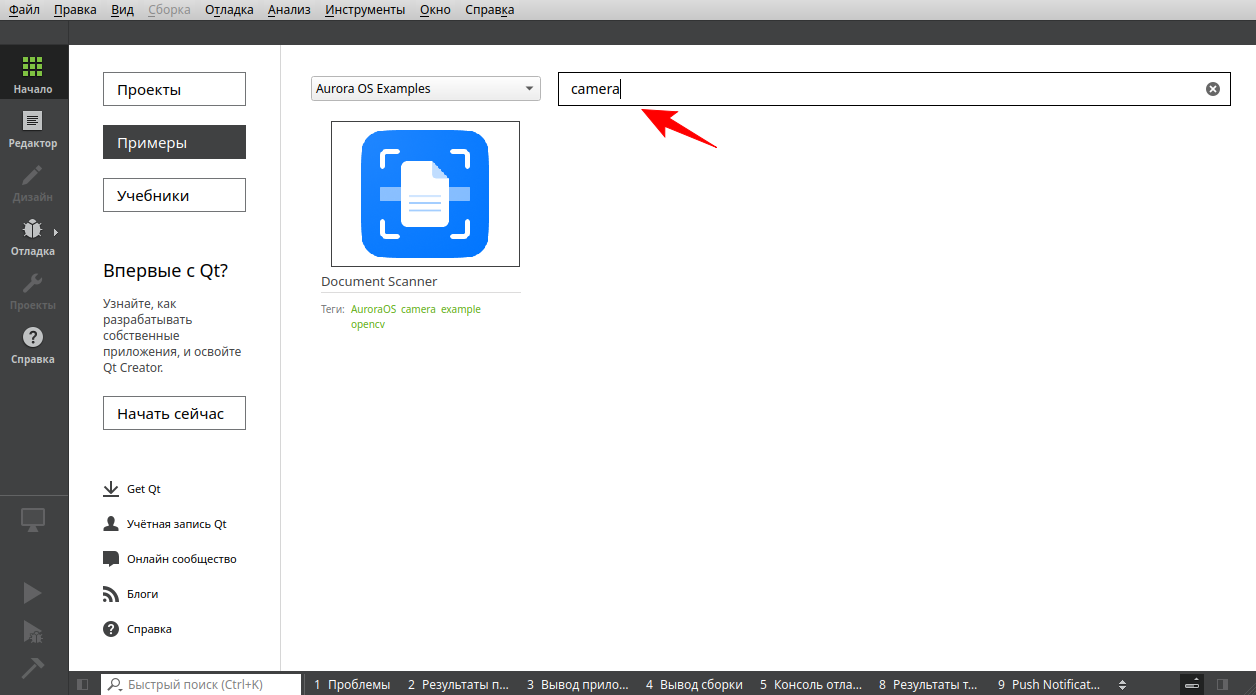
Task: Open the Вид menu
Action: click(122, 10)
